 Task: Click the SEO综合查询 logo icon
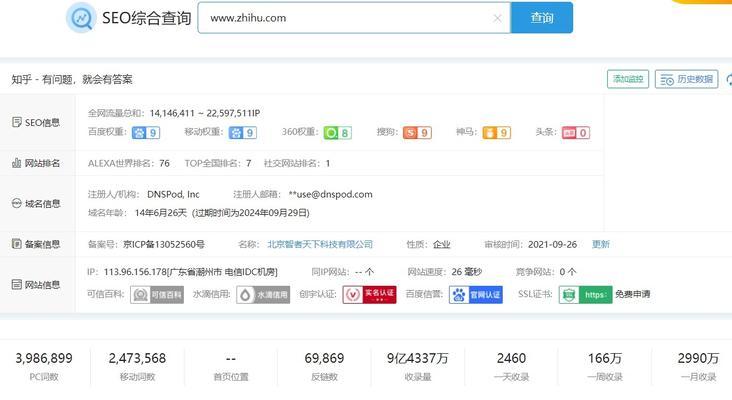[x=81, y=18]
